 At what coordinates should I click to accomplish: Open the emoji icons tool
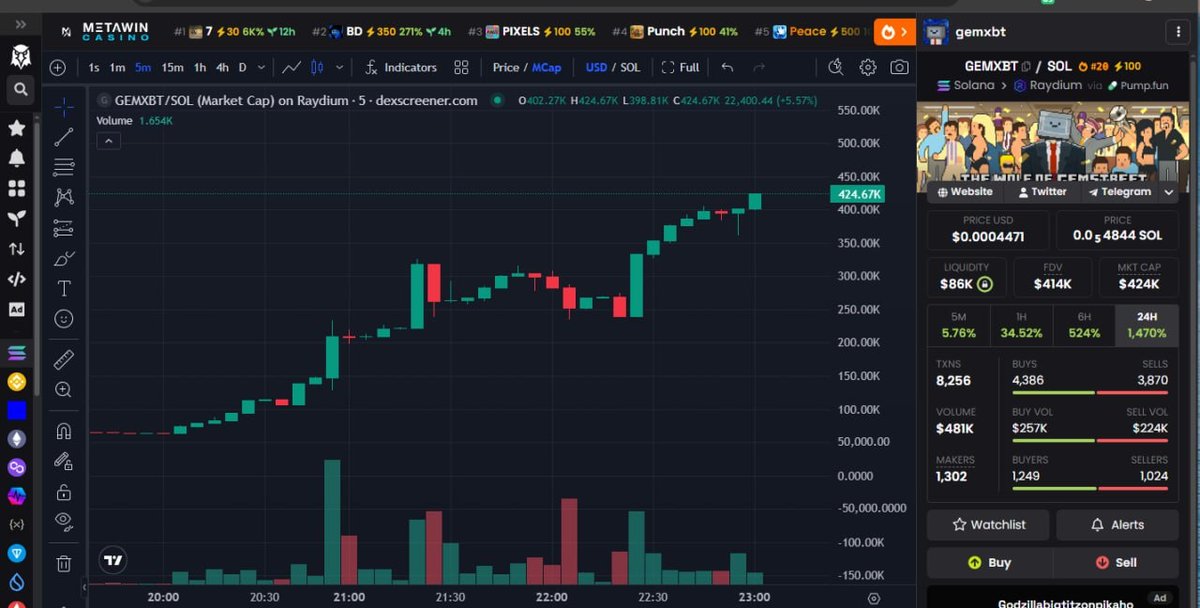(64, 319)
